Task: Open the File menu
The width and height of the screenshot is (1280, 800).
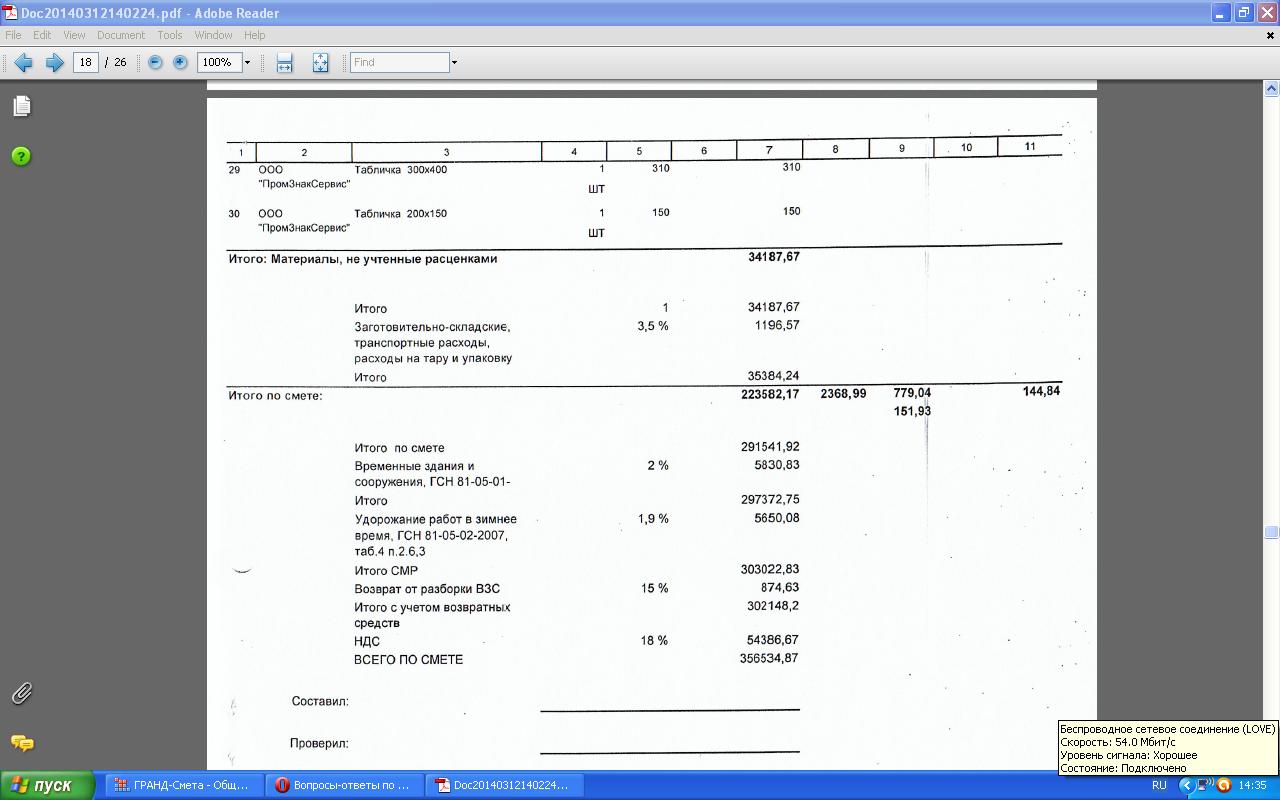Action: (x=13, y=35)
